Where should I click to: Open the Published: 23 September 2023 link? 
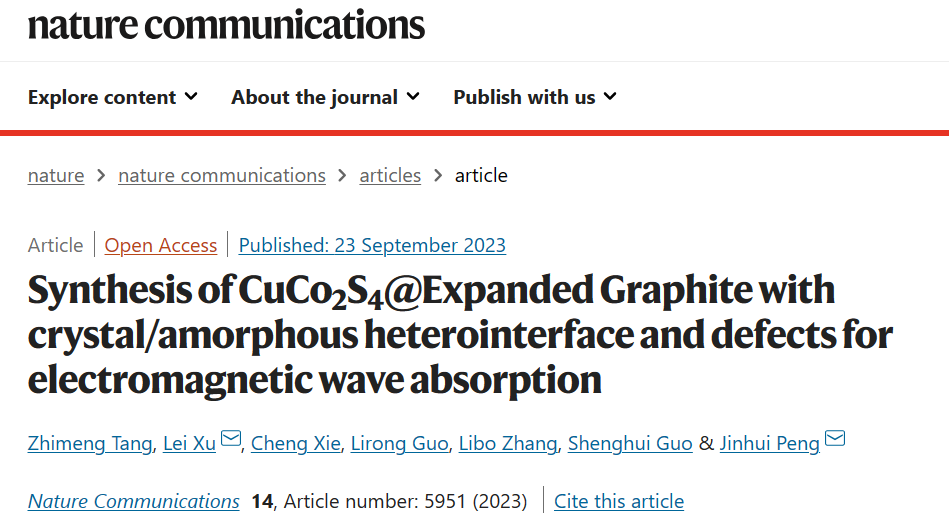point(372,245)
